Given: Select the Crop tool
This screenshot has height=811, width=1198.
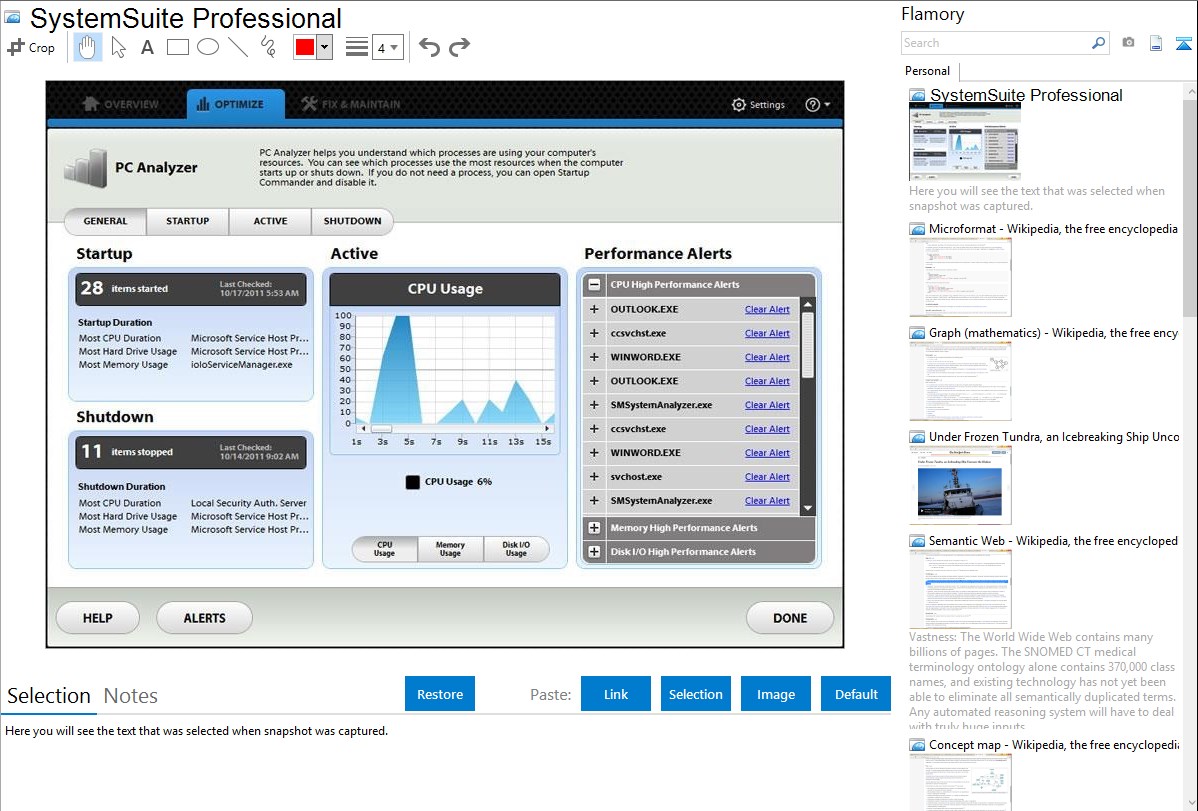Looking at the screenshot, I should [31, 47].
